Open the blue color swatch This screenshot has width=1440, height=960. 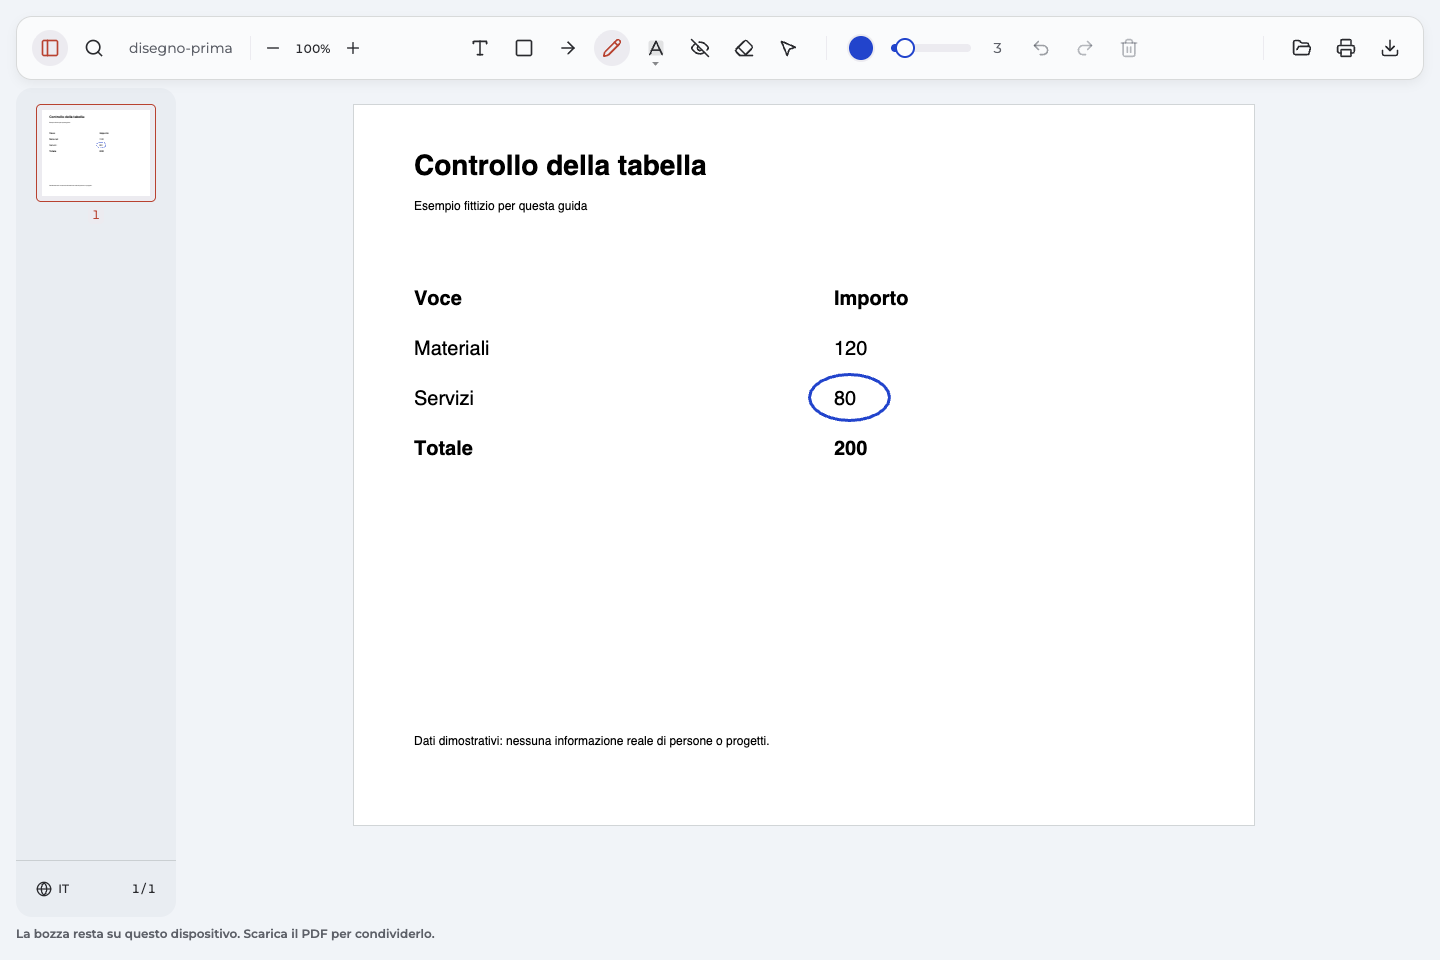tap(861, 48)
